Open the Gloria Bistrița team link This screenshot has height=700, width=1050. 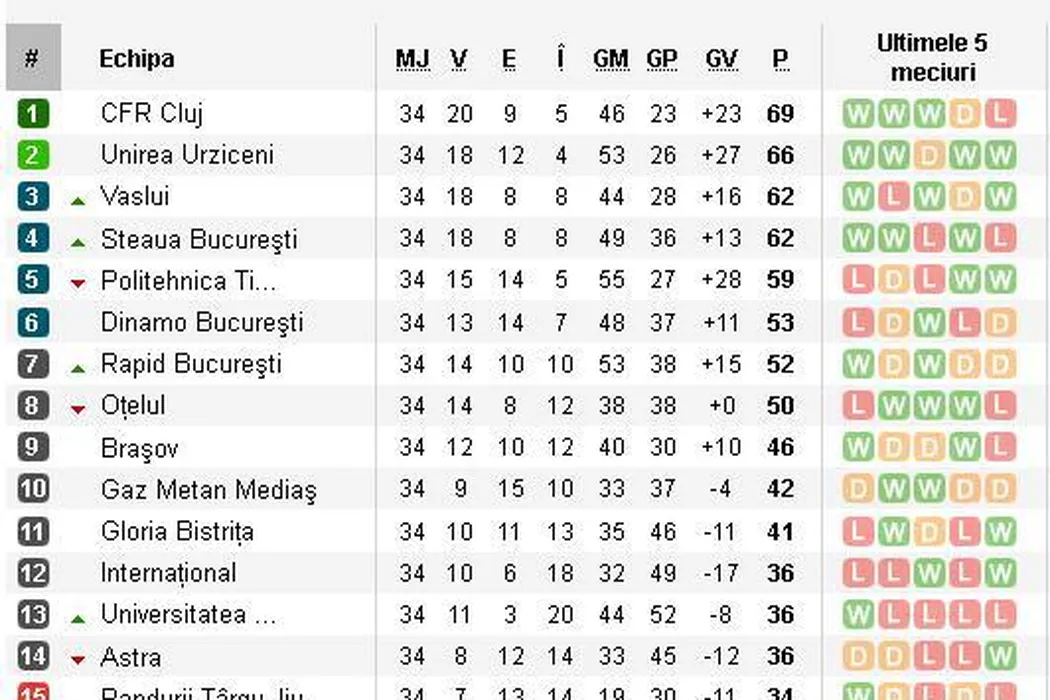177,531
